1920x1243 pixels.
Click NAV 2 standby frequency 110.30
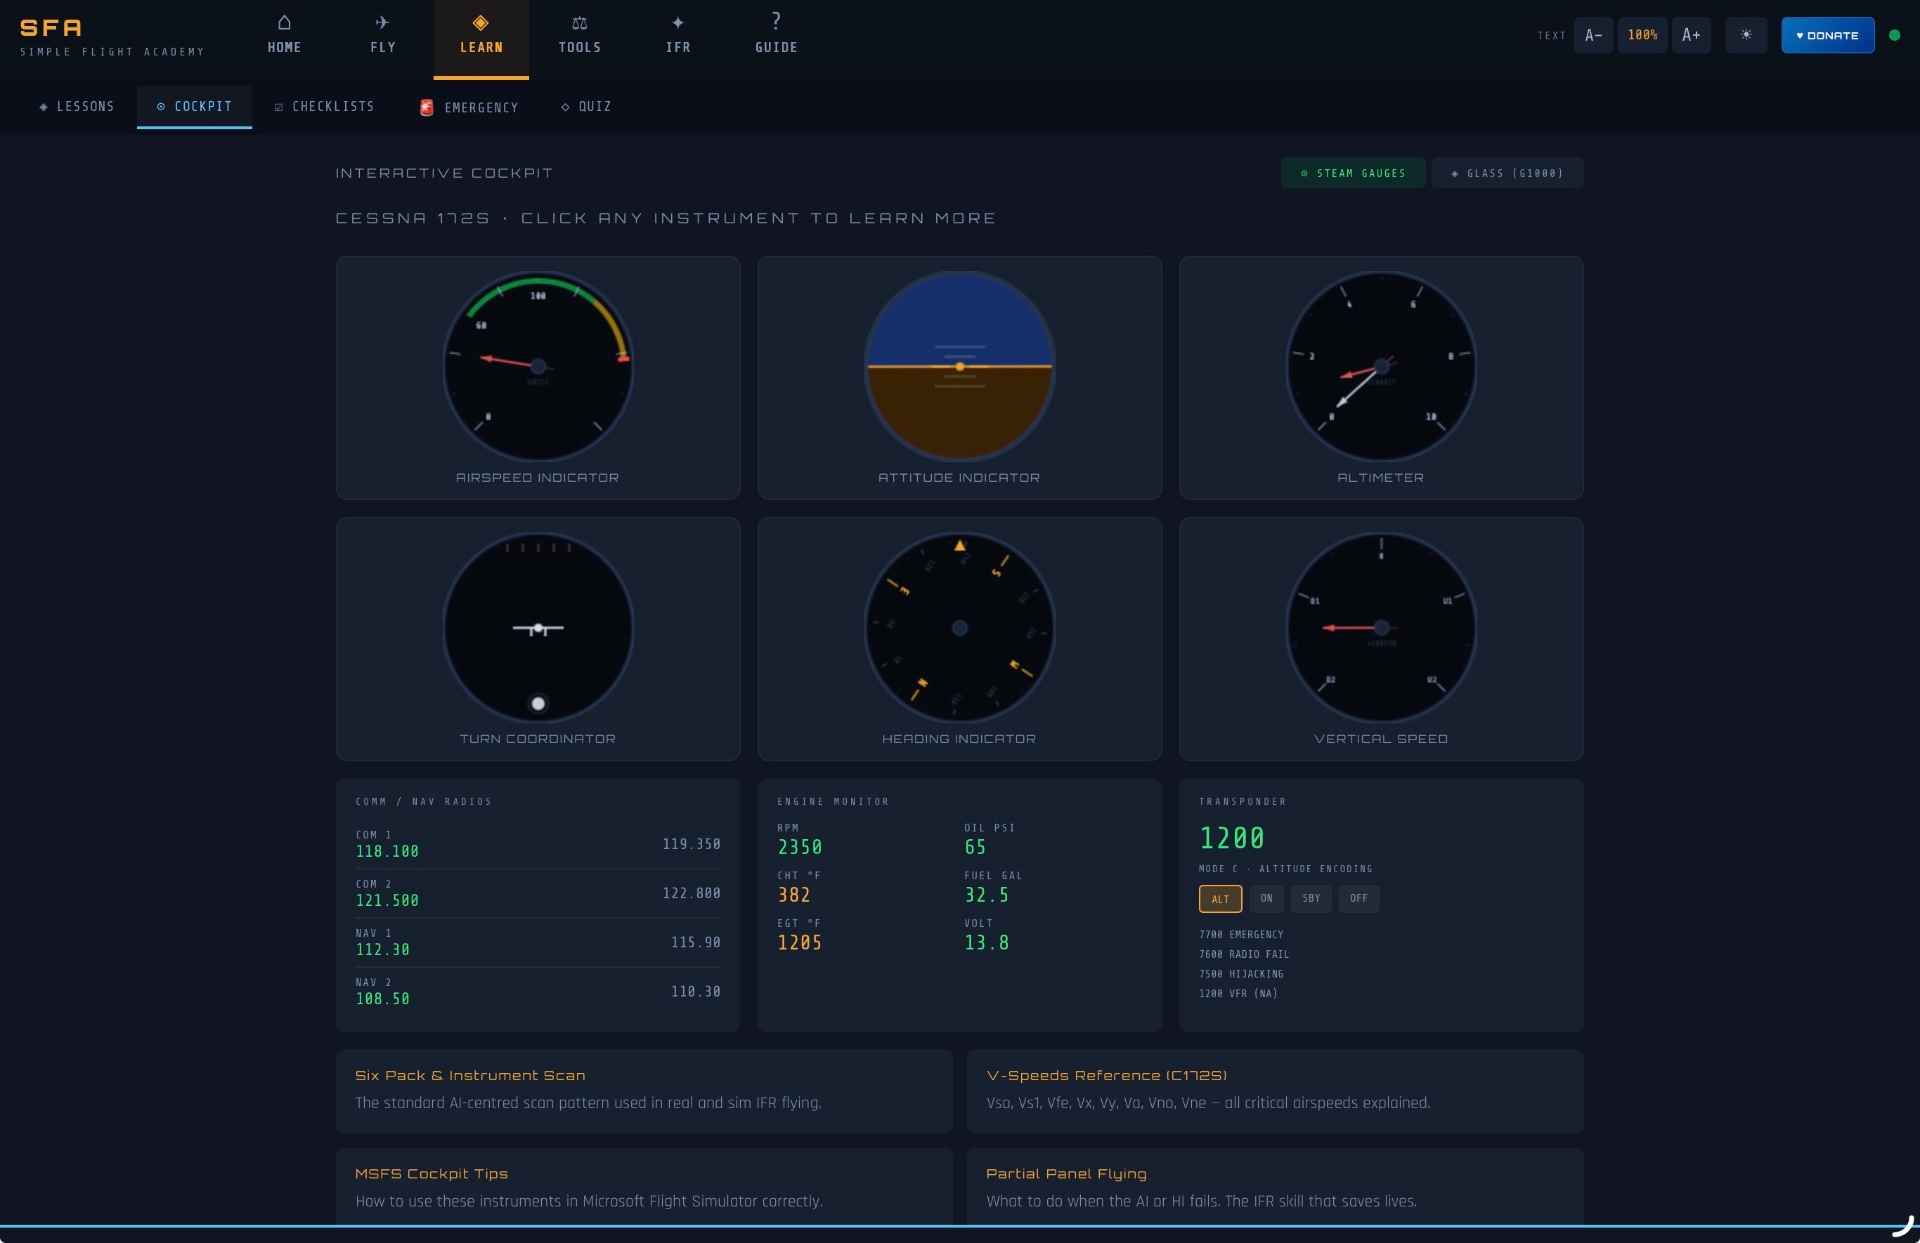tap(695, 991)
